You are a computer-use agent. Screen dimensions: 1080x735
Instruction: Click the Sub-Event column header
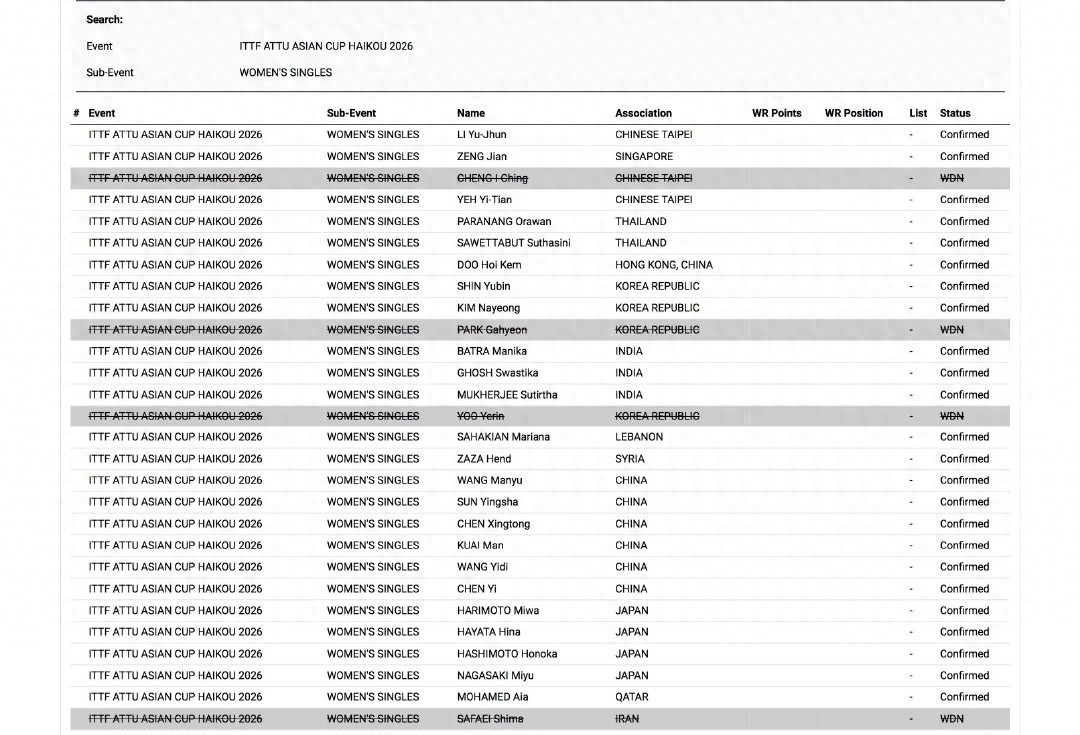click(x=351, y=113)
